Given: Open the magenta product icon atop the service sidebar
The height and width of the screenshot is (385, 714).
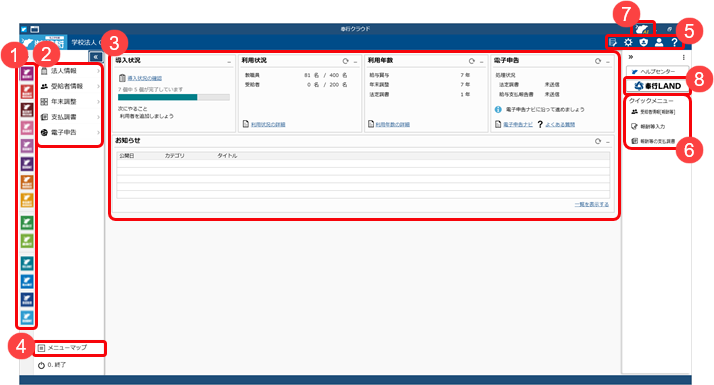Looking at the screenshot, I should (27, 74).
